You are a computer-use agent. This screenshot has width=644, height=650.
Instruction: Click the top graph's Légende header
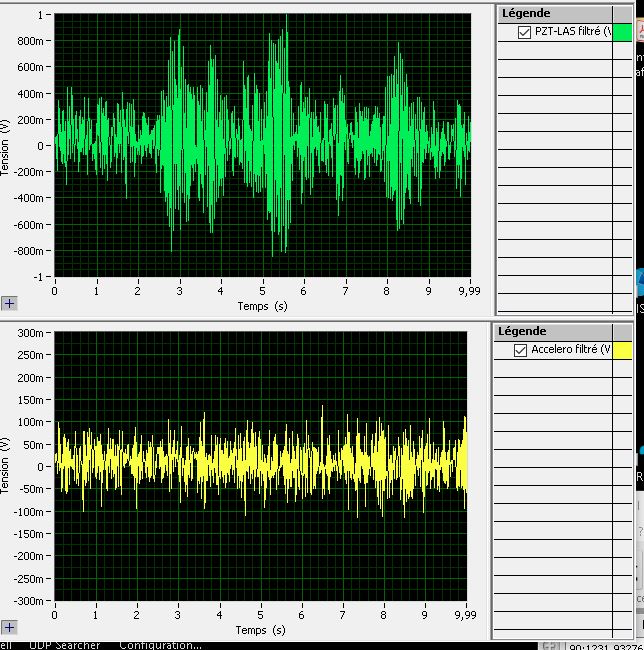pyautogui.click(x=524, y=12)
